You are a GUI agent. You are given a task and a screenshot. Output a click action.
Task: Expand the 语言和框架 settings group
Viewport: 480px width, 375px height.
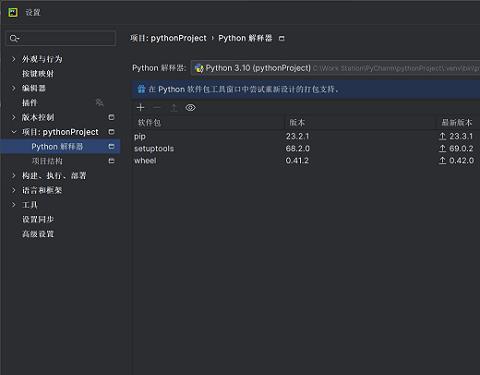[x=13, y=190]
